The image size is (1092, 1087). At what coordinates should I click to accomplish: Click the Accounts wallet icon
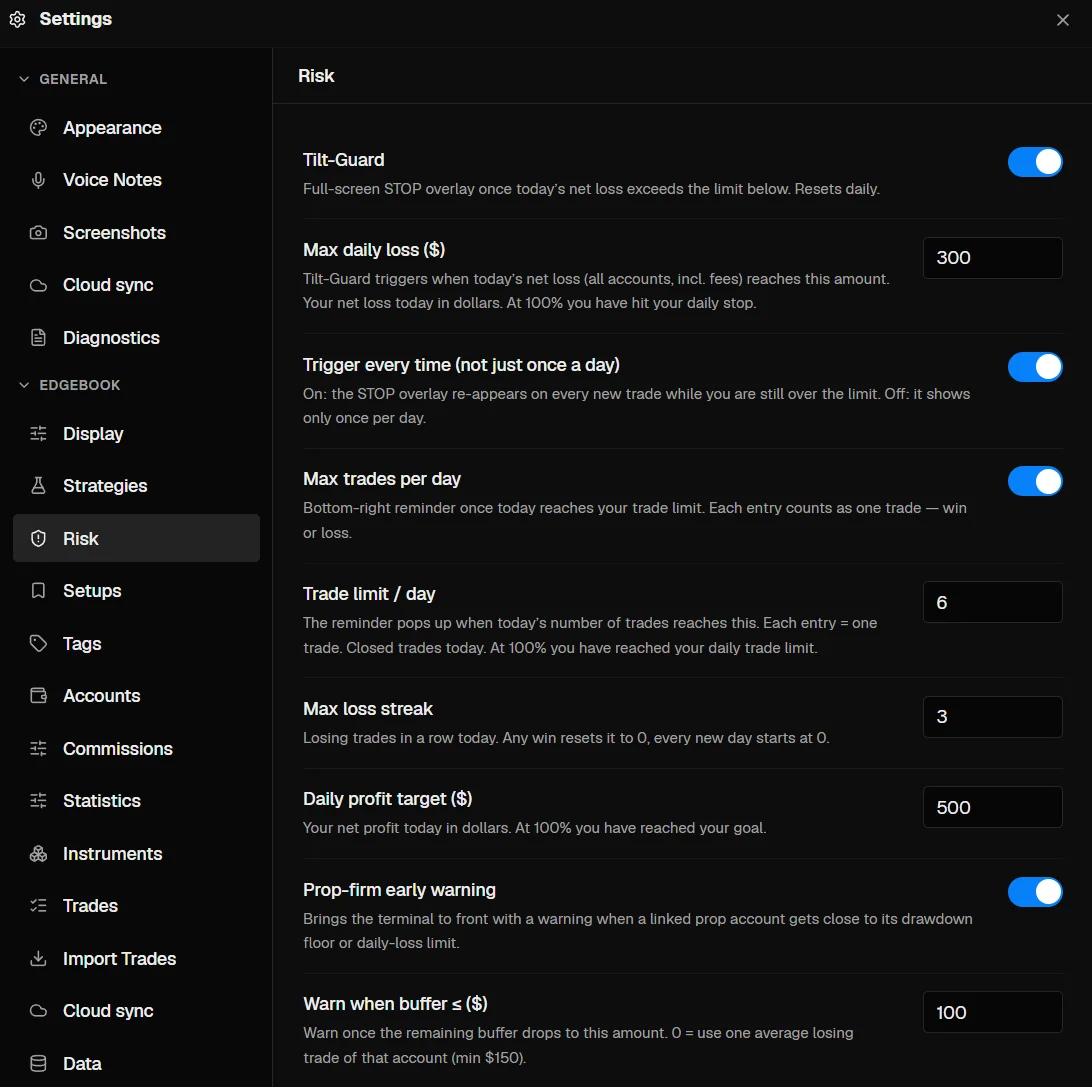[38, 696]
